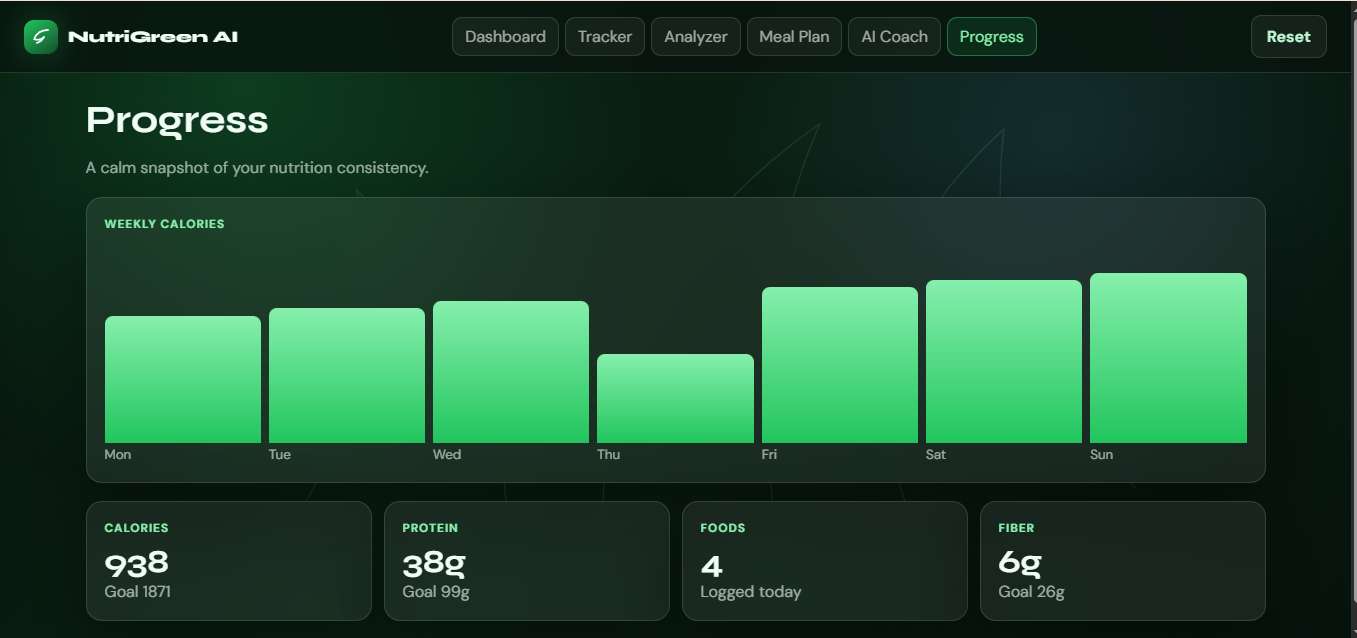The height and width of the screenshot is (638, 1357).
Task: Click the Sun axis label
Action: 1101,455
